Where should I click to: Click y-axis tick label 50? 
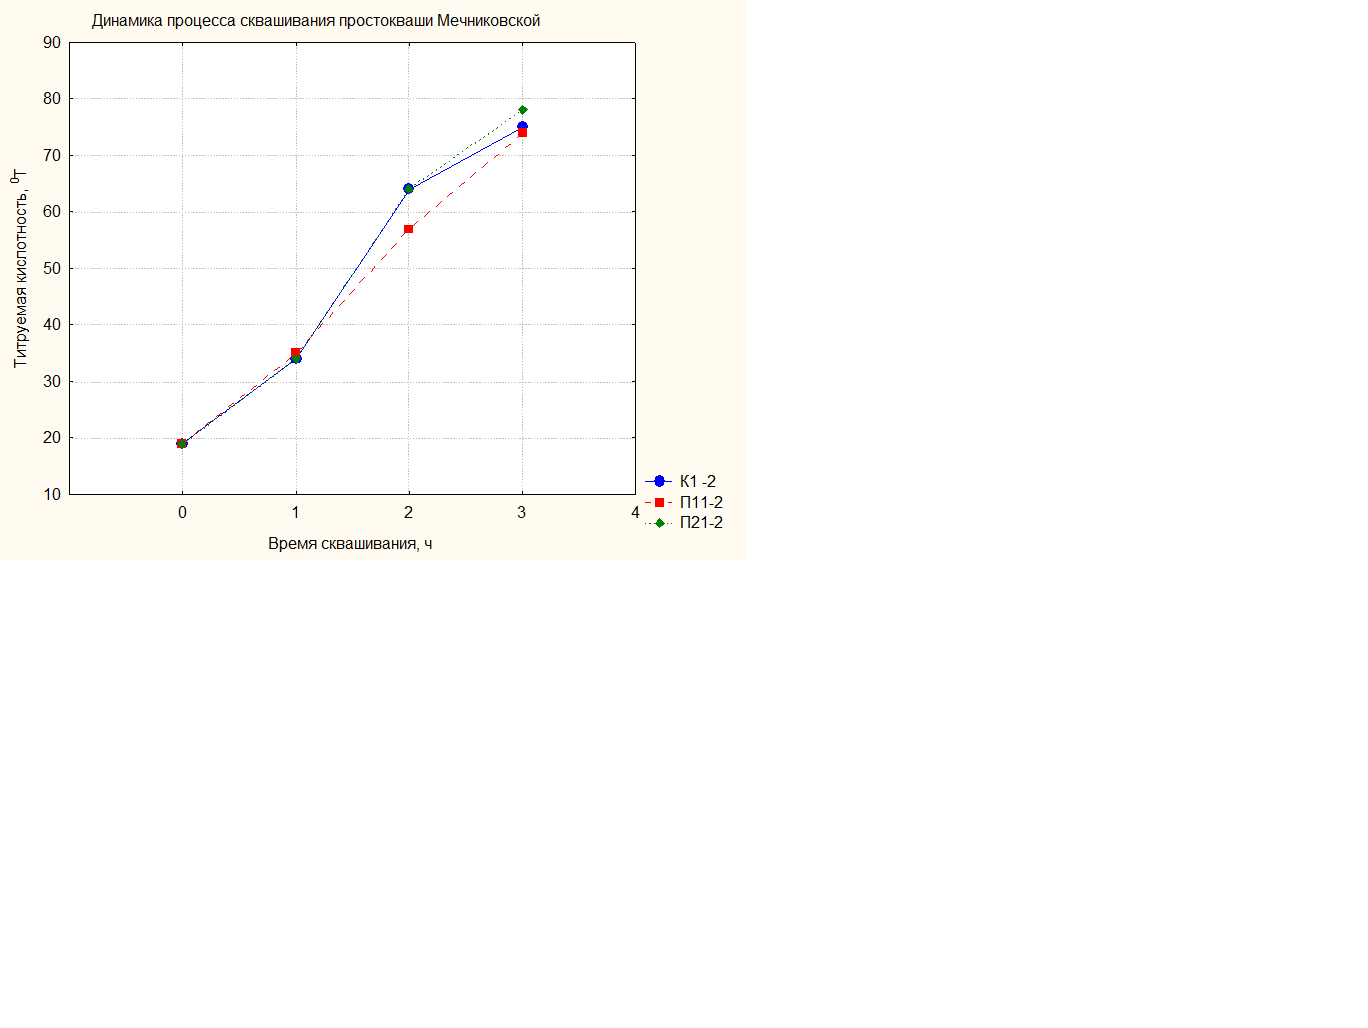click(52, 269)
